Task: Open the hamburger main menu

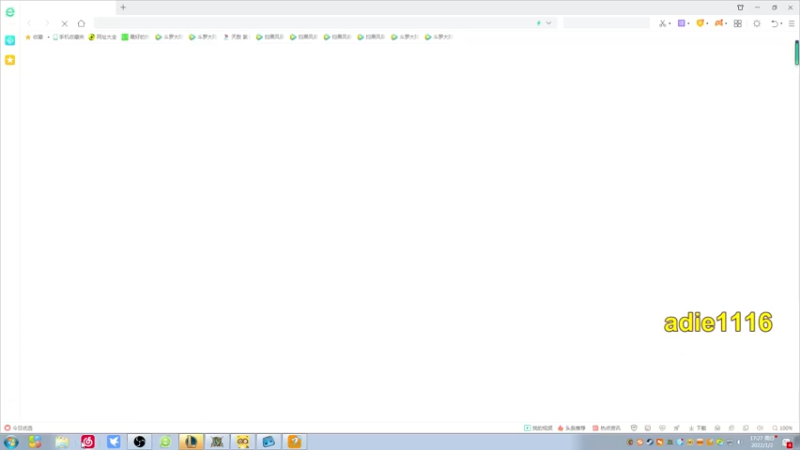Action: pyautogui.click(x=791, y=23)
